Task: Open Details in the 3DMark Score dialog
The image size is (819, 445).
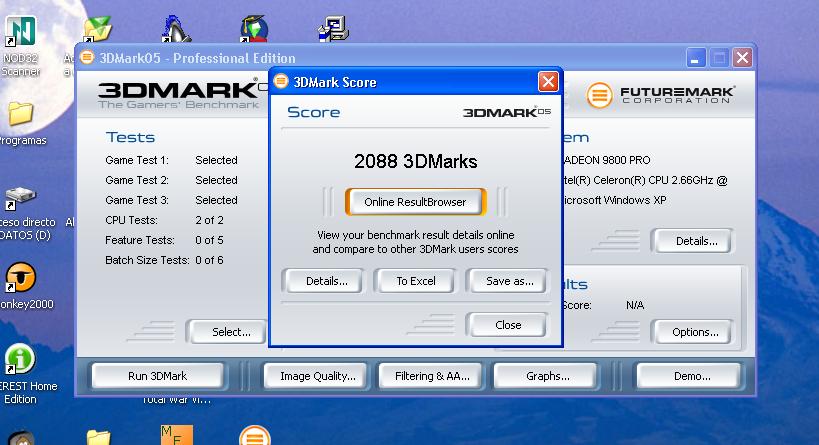Action: [327, 281]
